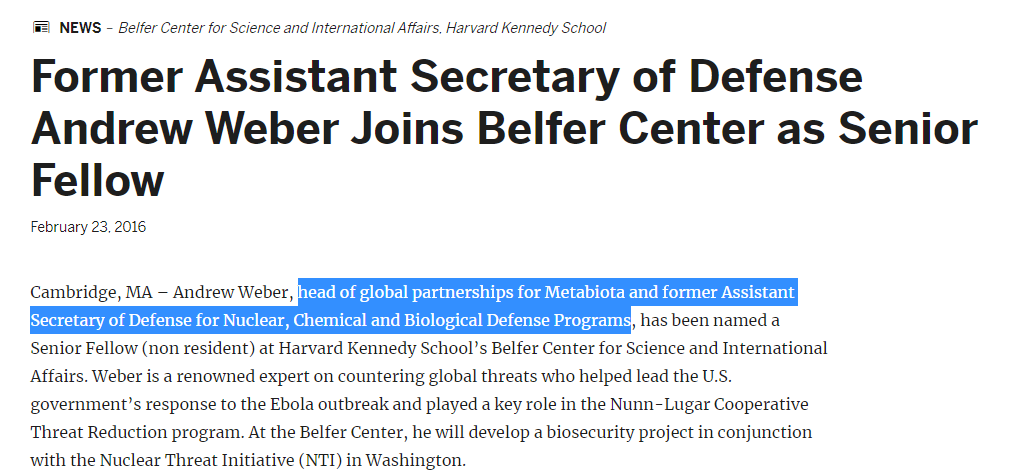Click Andrew Weber in the article paragraph
The height and width of the screenshot is (473, 1016).
tap(232, 293)
